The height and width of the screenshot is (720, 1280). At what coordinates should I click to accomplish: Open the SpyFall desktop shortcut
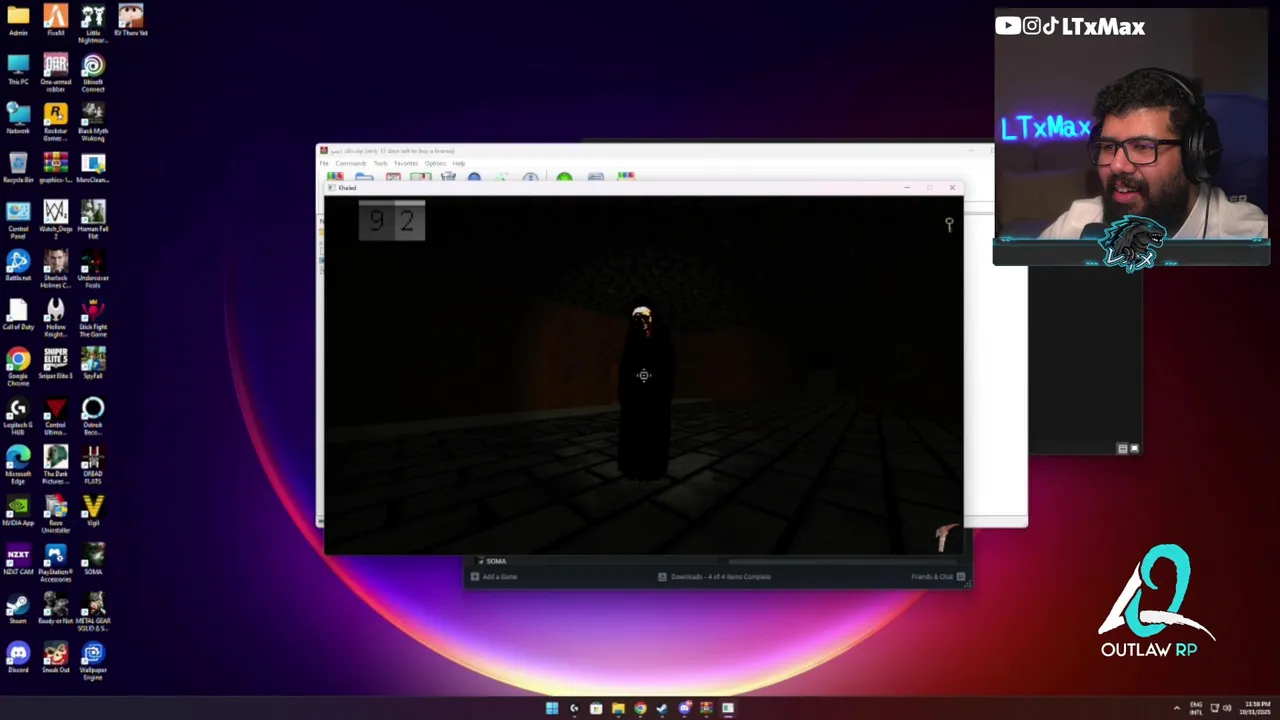tap(93, 363)
